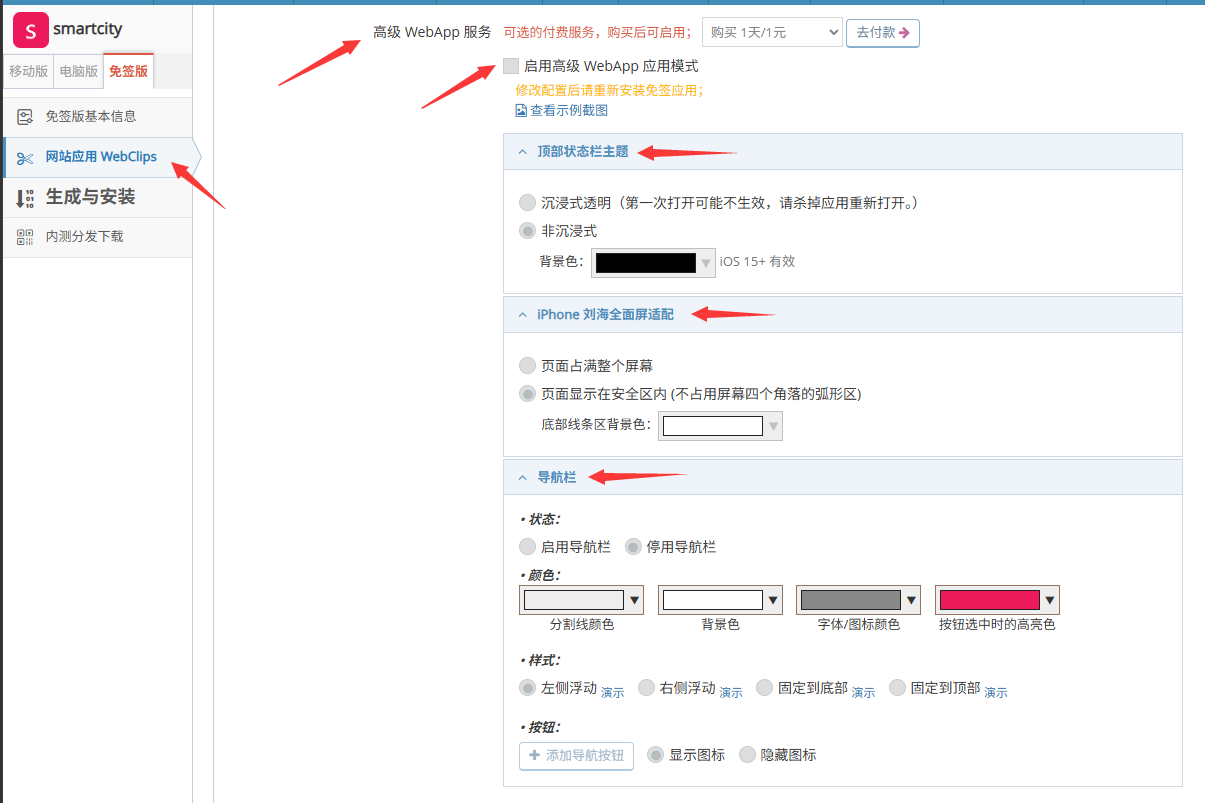Choose the 固定到底部 style radio
Screen dimensions: 1205x803
point(764,688)
